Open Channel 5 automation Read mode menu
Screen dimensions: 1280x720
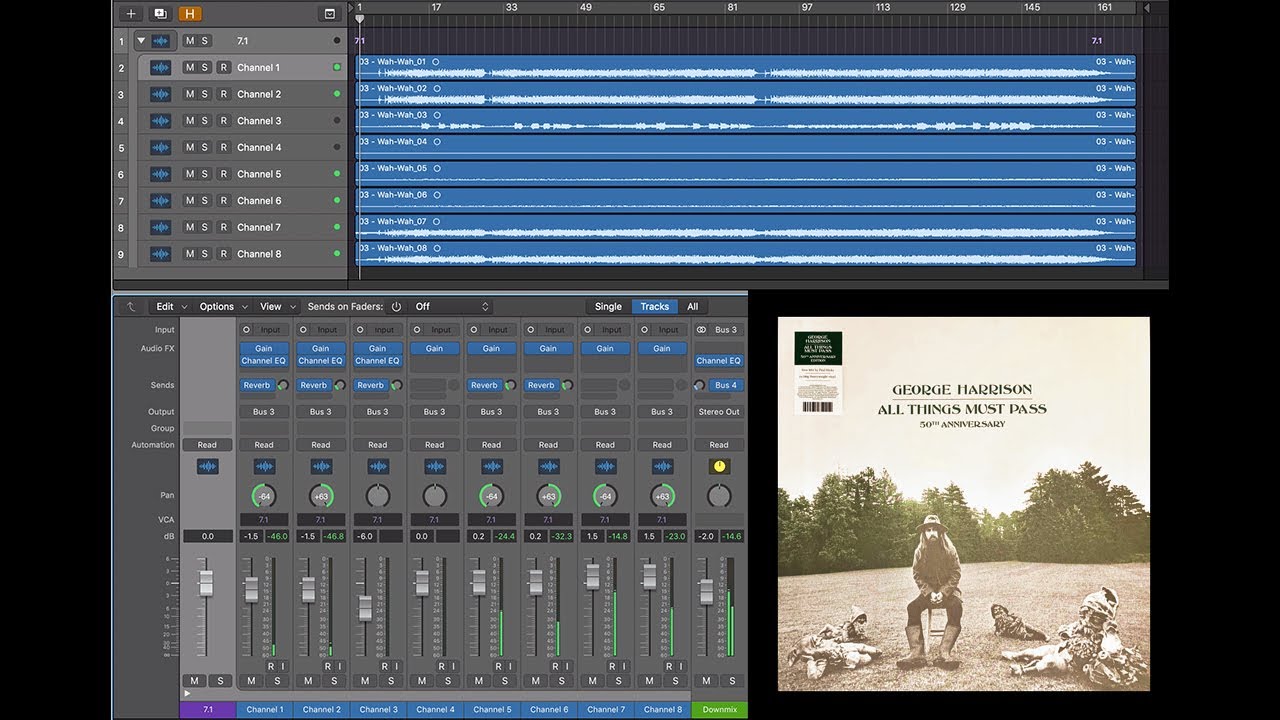tap(491, 445)
